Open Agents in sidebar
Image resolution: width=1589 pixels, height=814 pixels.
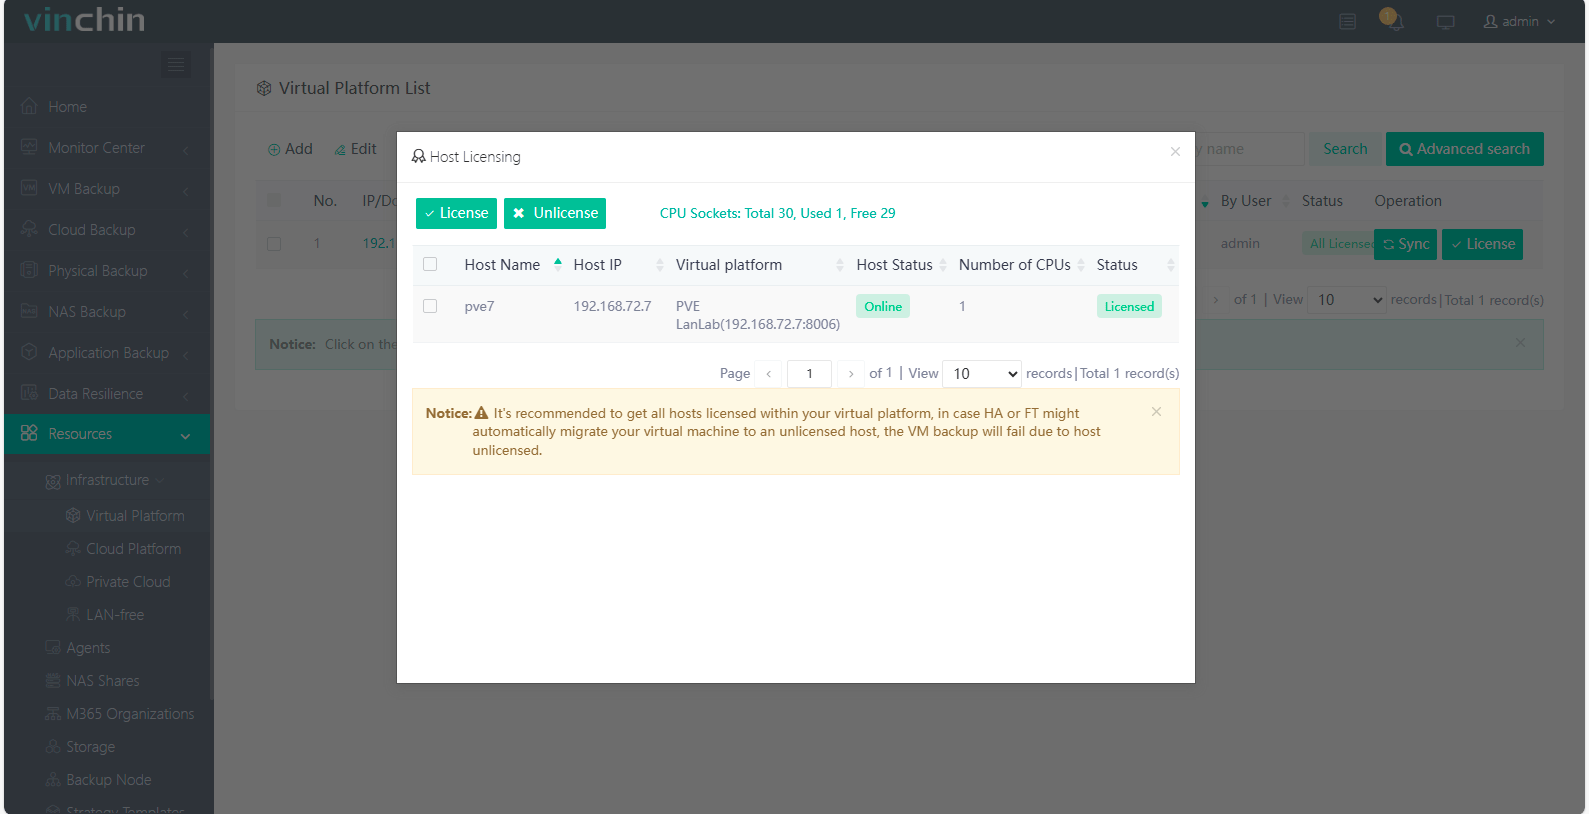click(x=88, y=648)
